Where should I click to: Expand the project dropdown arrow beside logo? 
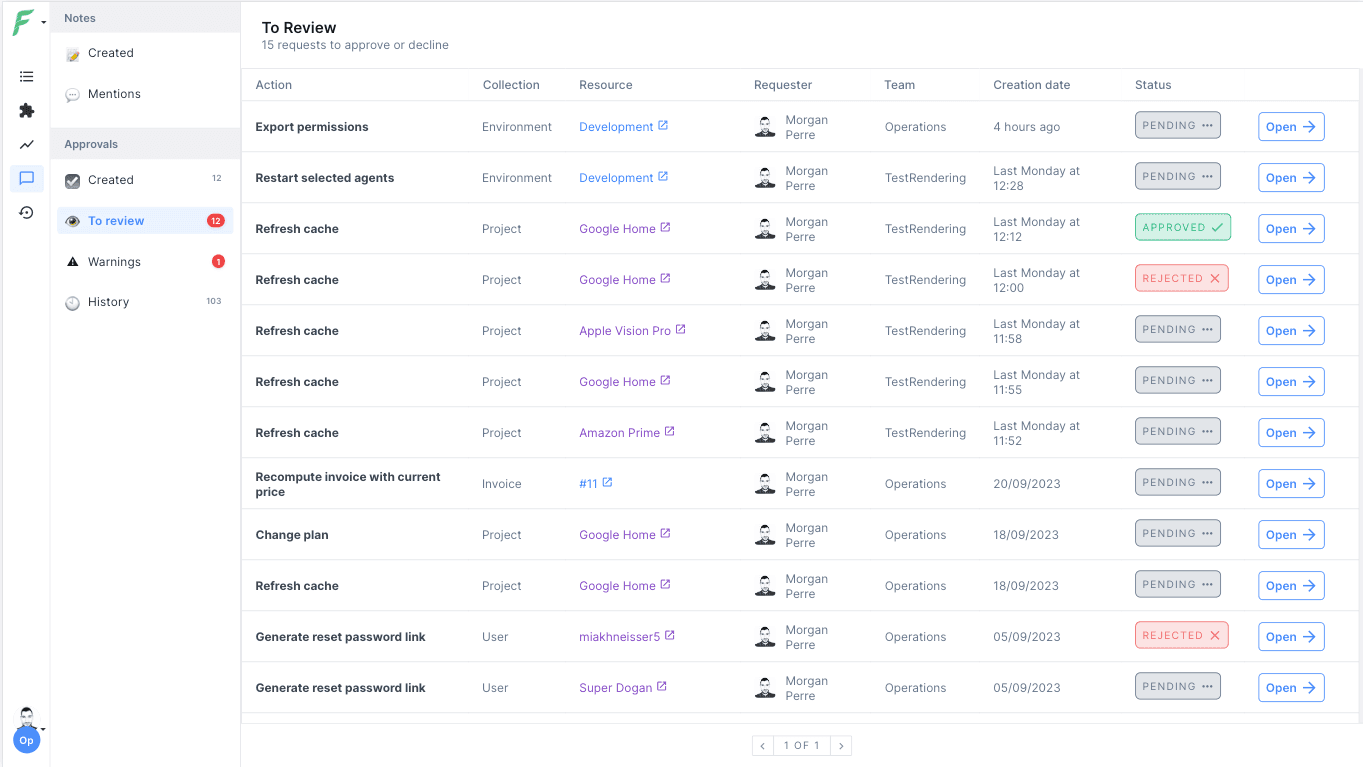coord(43,23)
